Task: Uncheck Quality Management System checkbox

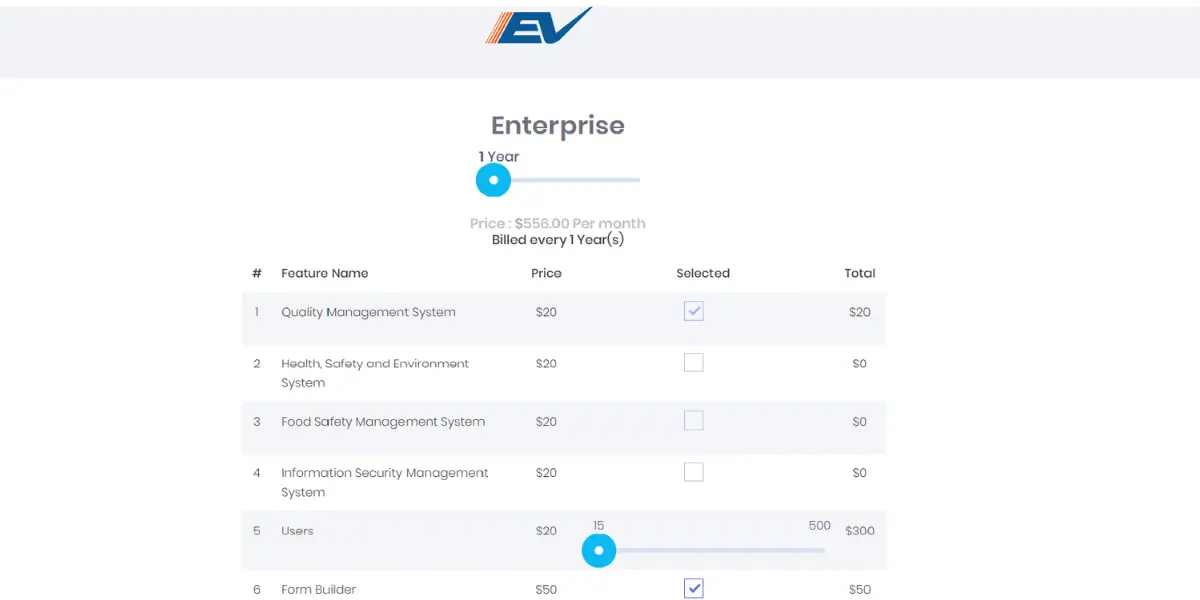Action: pyautogui.click(x=694, y=311)
